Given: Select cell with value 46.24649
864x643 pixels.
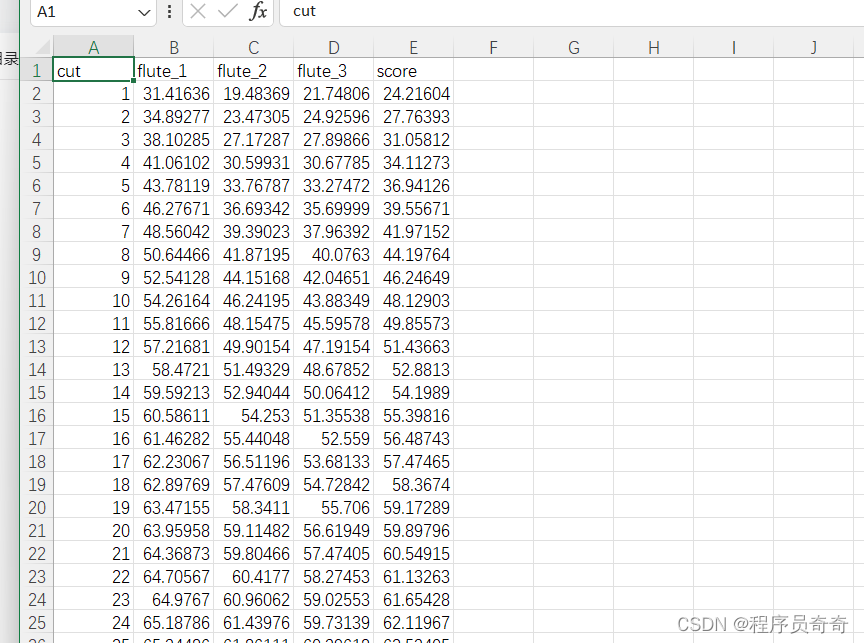Looking at the screenshot, I should 413,277.
